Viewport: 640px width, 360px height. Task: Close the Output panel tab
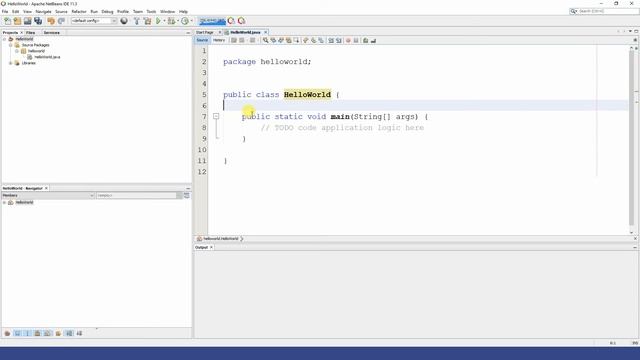point(211,247)
